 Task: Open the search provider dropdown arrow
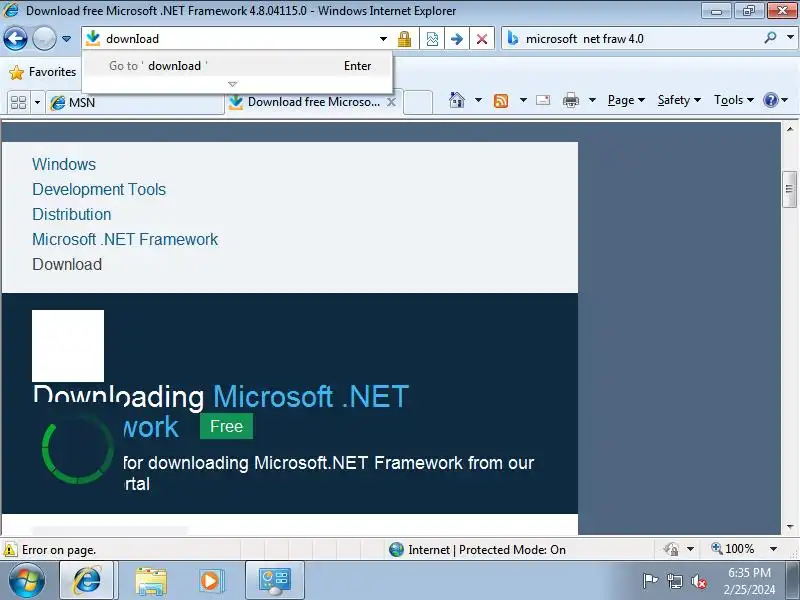[x=790, y=37]
